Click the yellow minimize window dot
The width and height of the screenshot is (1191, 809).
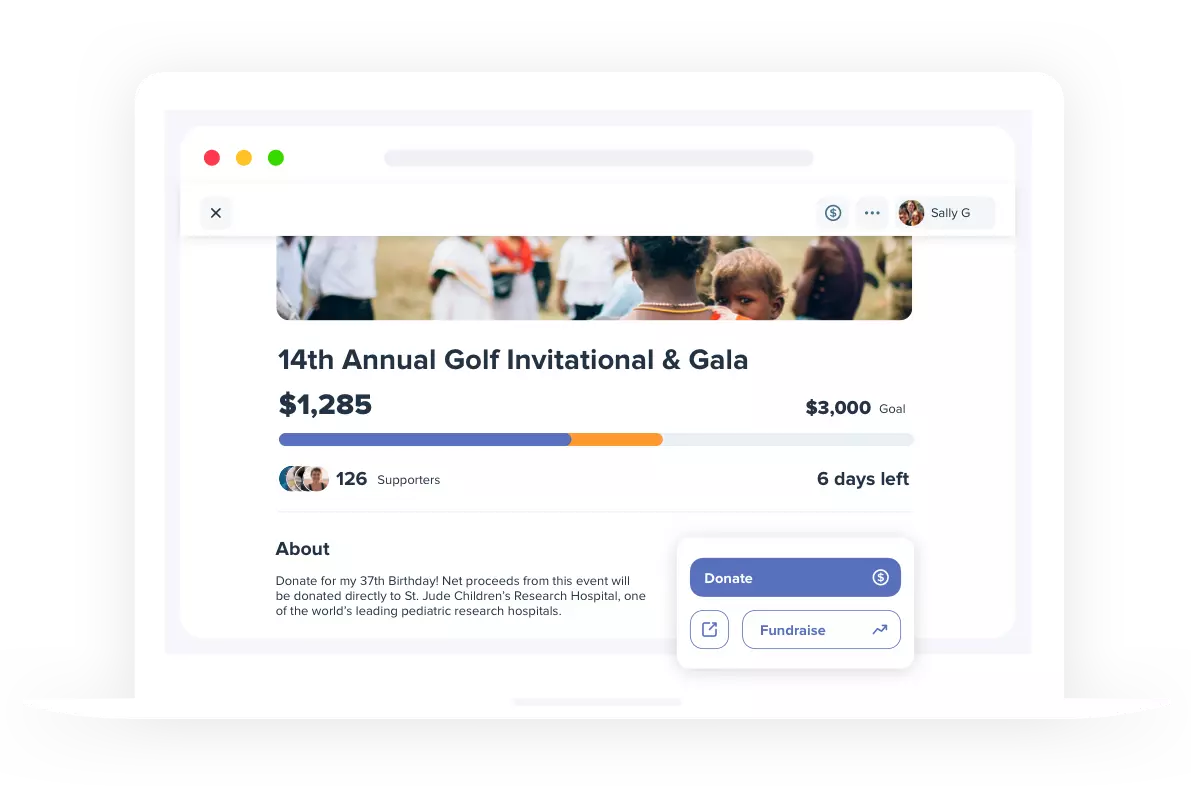point(244,157)
